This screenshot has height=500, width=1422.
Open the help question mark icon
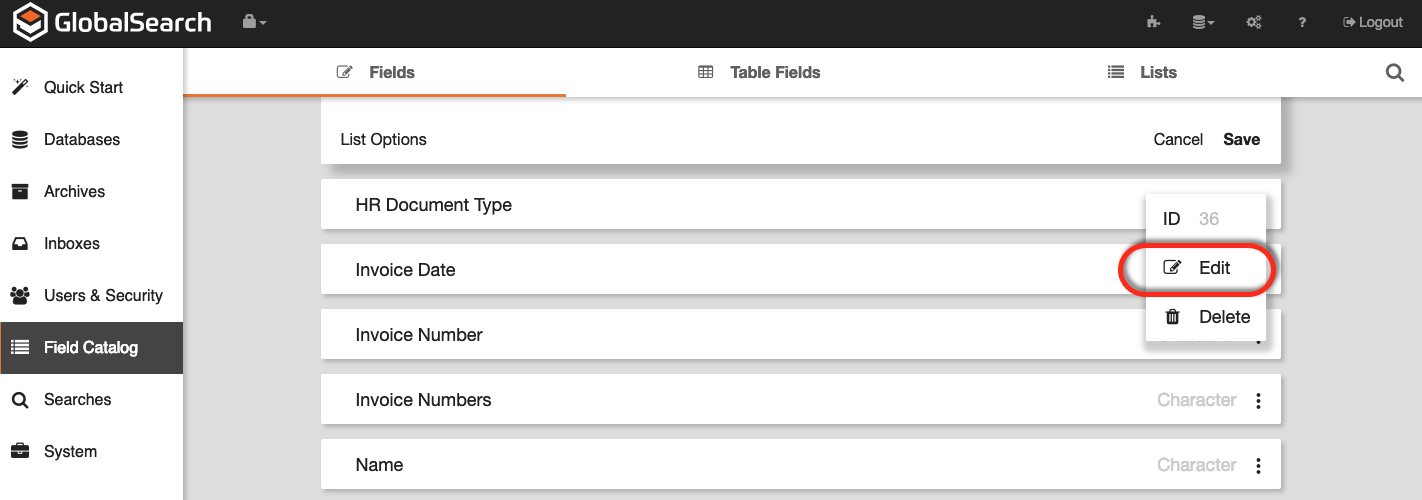(1302, 23)
